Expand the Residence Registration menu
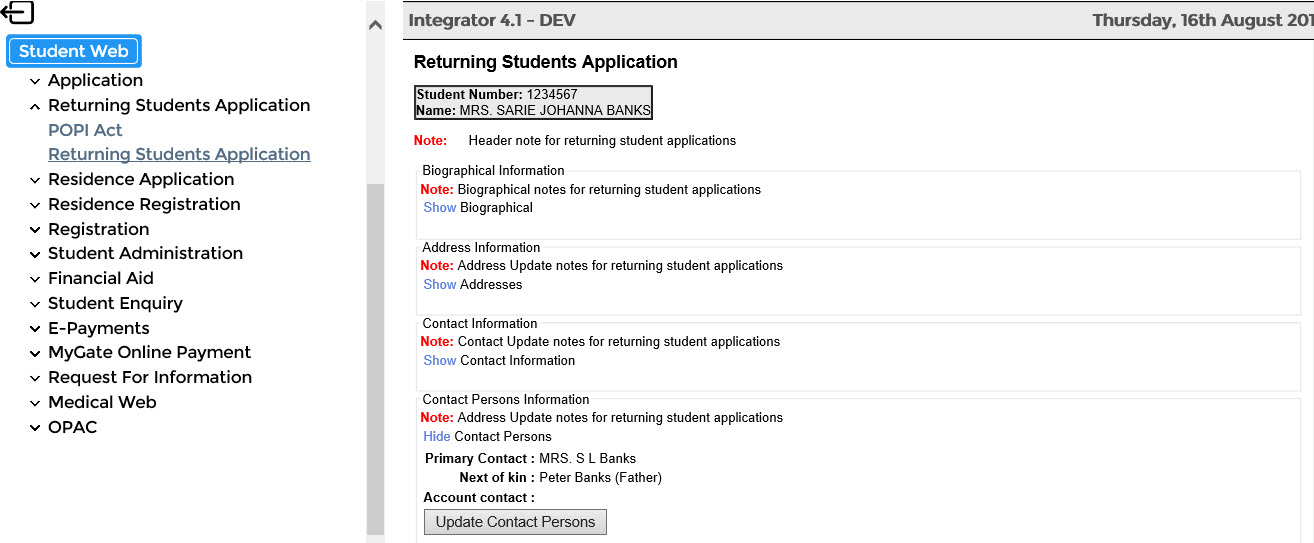Screen dimensions: 1314x543 click(144, 204)
